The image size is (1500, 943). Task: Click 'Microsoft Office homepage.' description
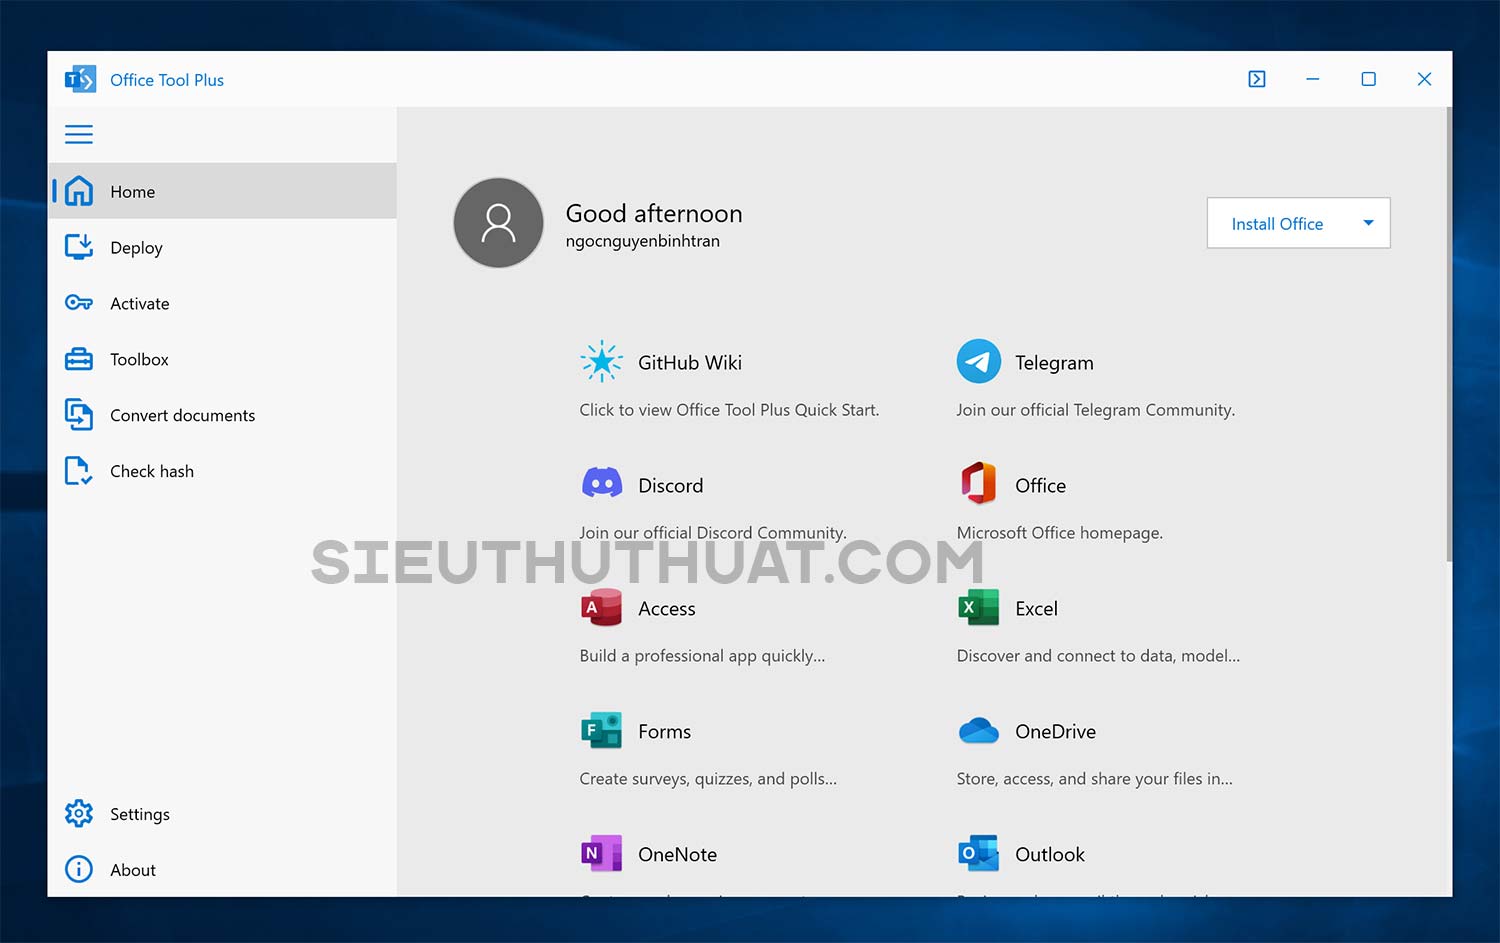click(1059, 533)
